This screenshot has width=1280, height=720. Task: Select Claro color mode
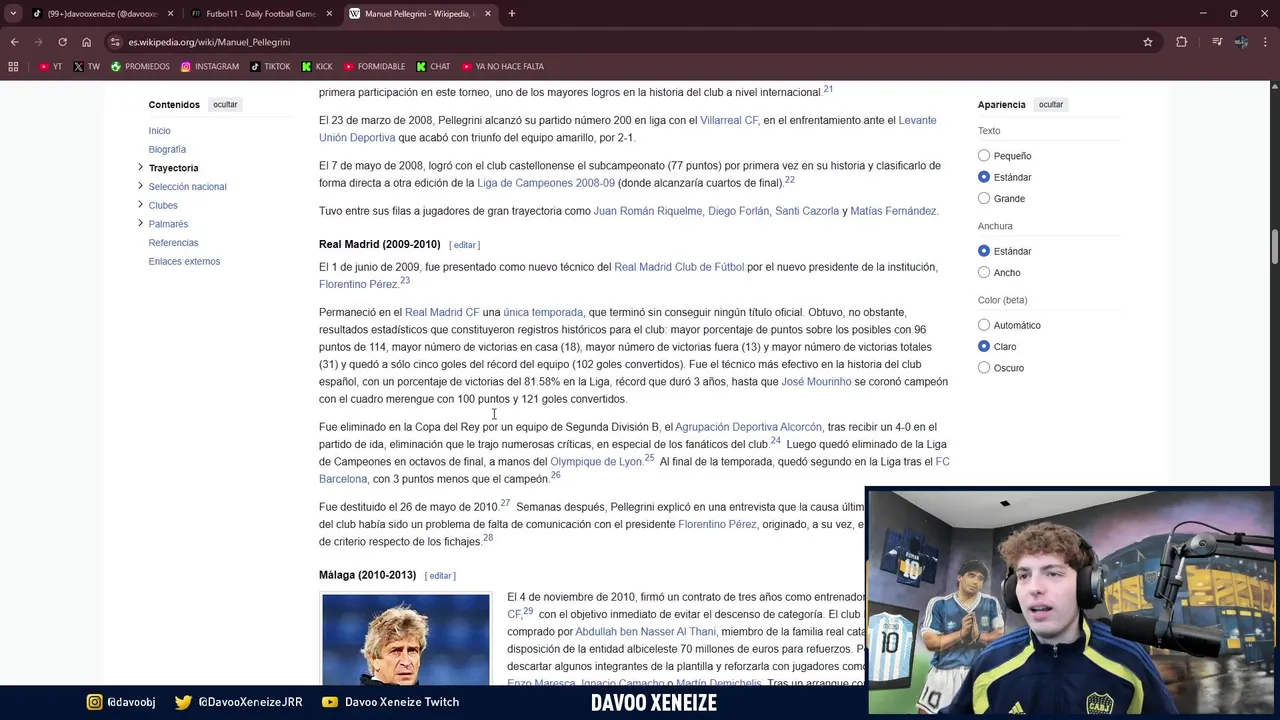click(x=984, y=346)
